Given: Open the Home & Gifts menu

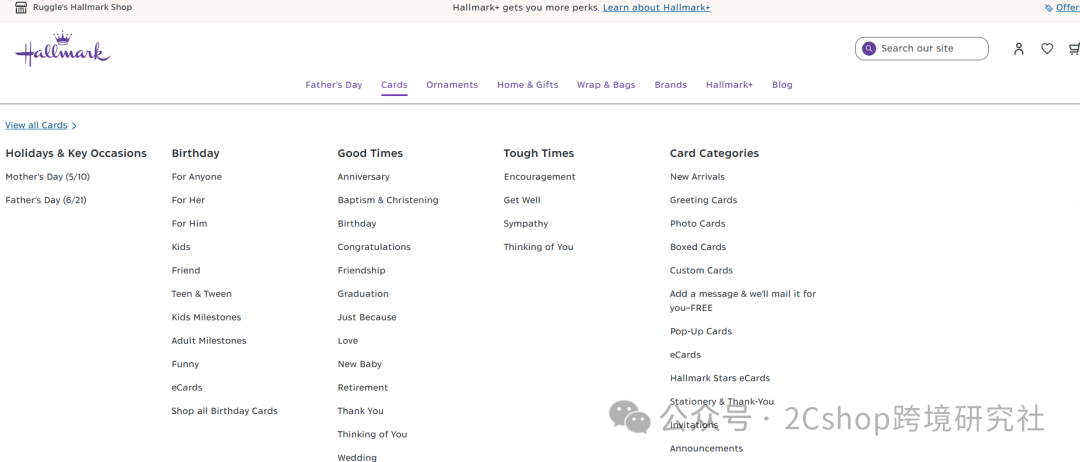Looking at the screenshot, I should tap(528, 85).
